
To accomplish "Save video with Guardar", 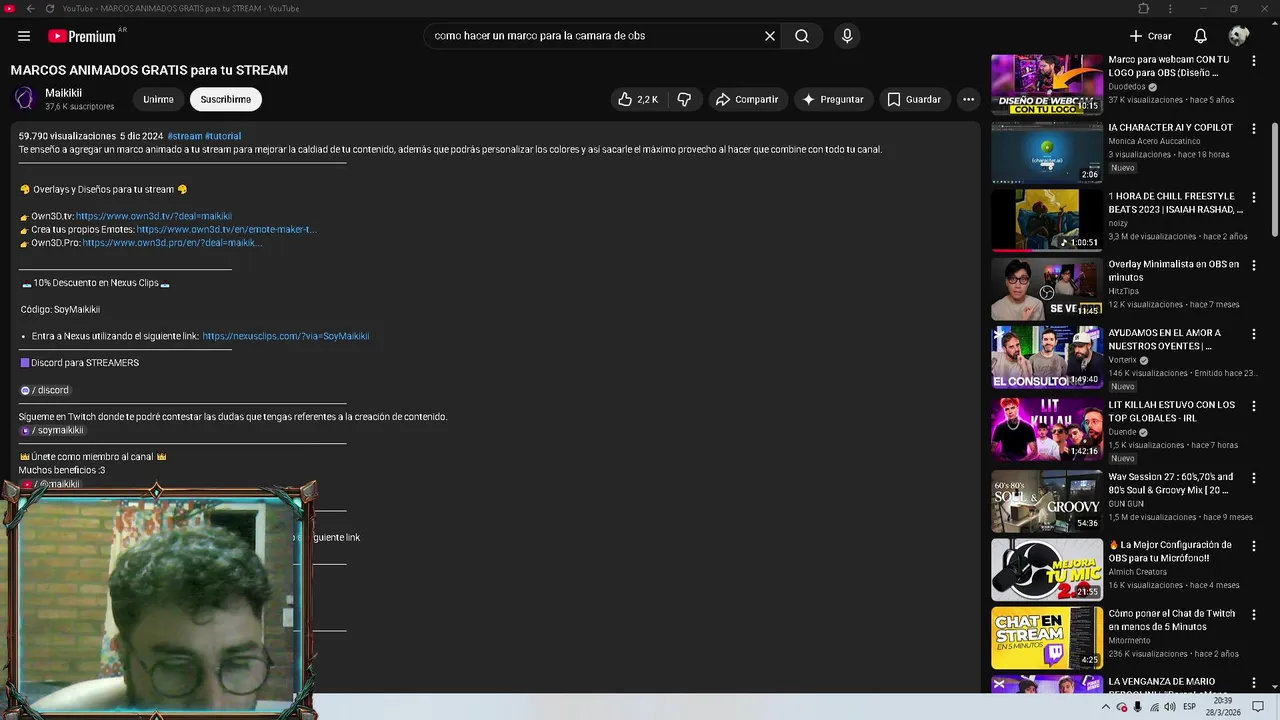I will click(x=914, y=99).
